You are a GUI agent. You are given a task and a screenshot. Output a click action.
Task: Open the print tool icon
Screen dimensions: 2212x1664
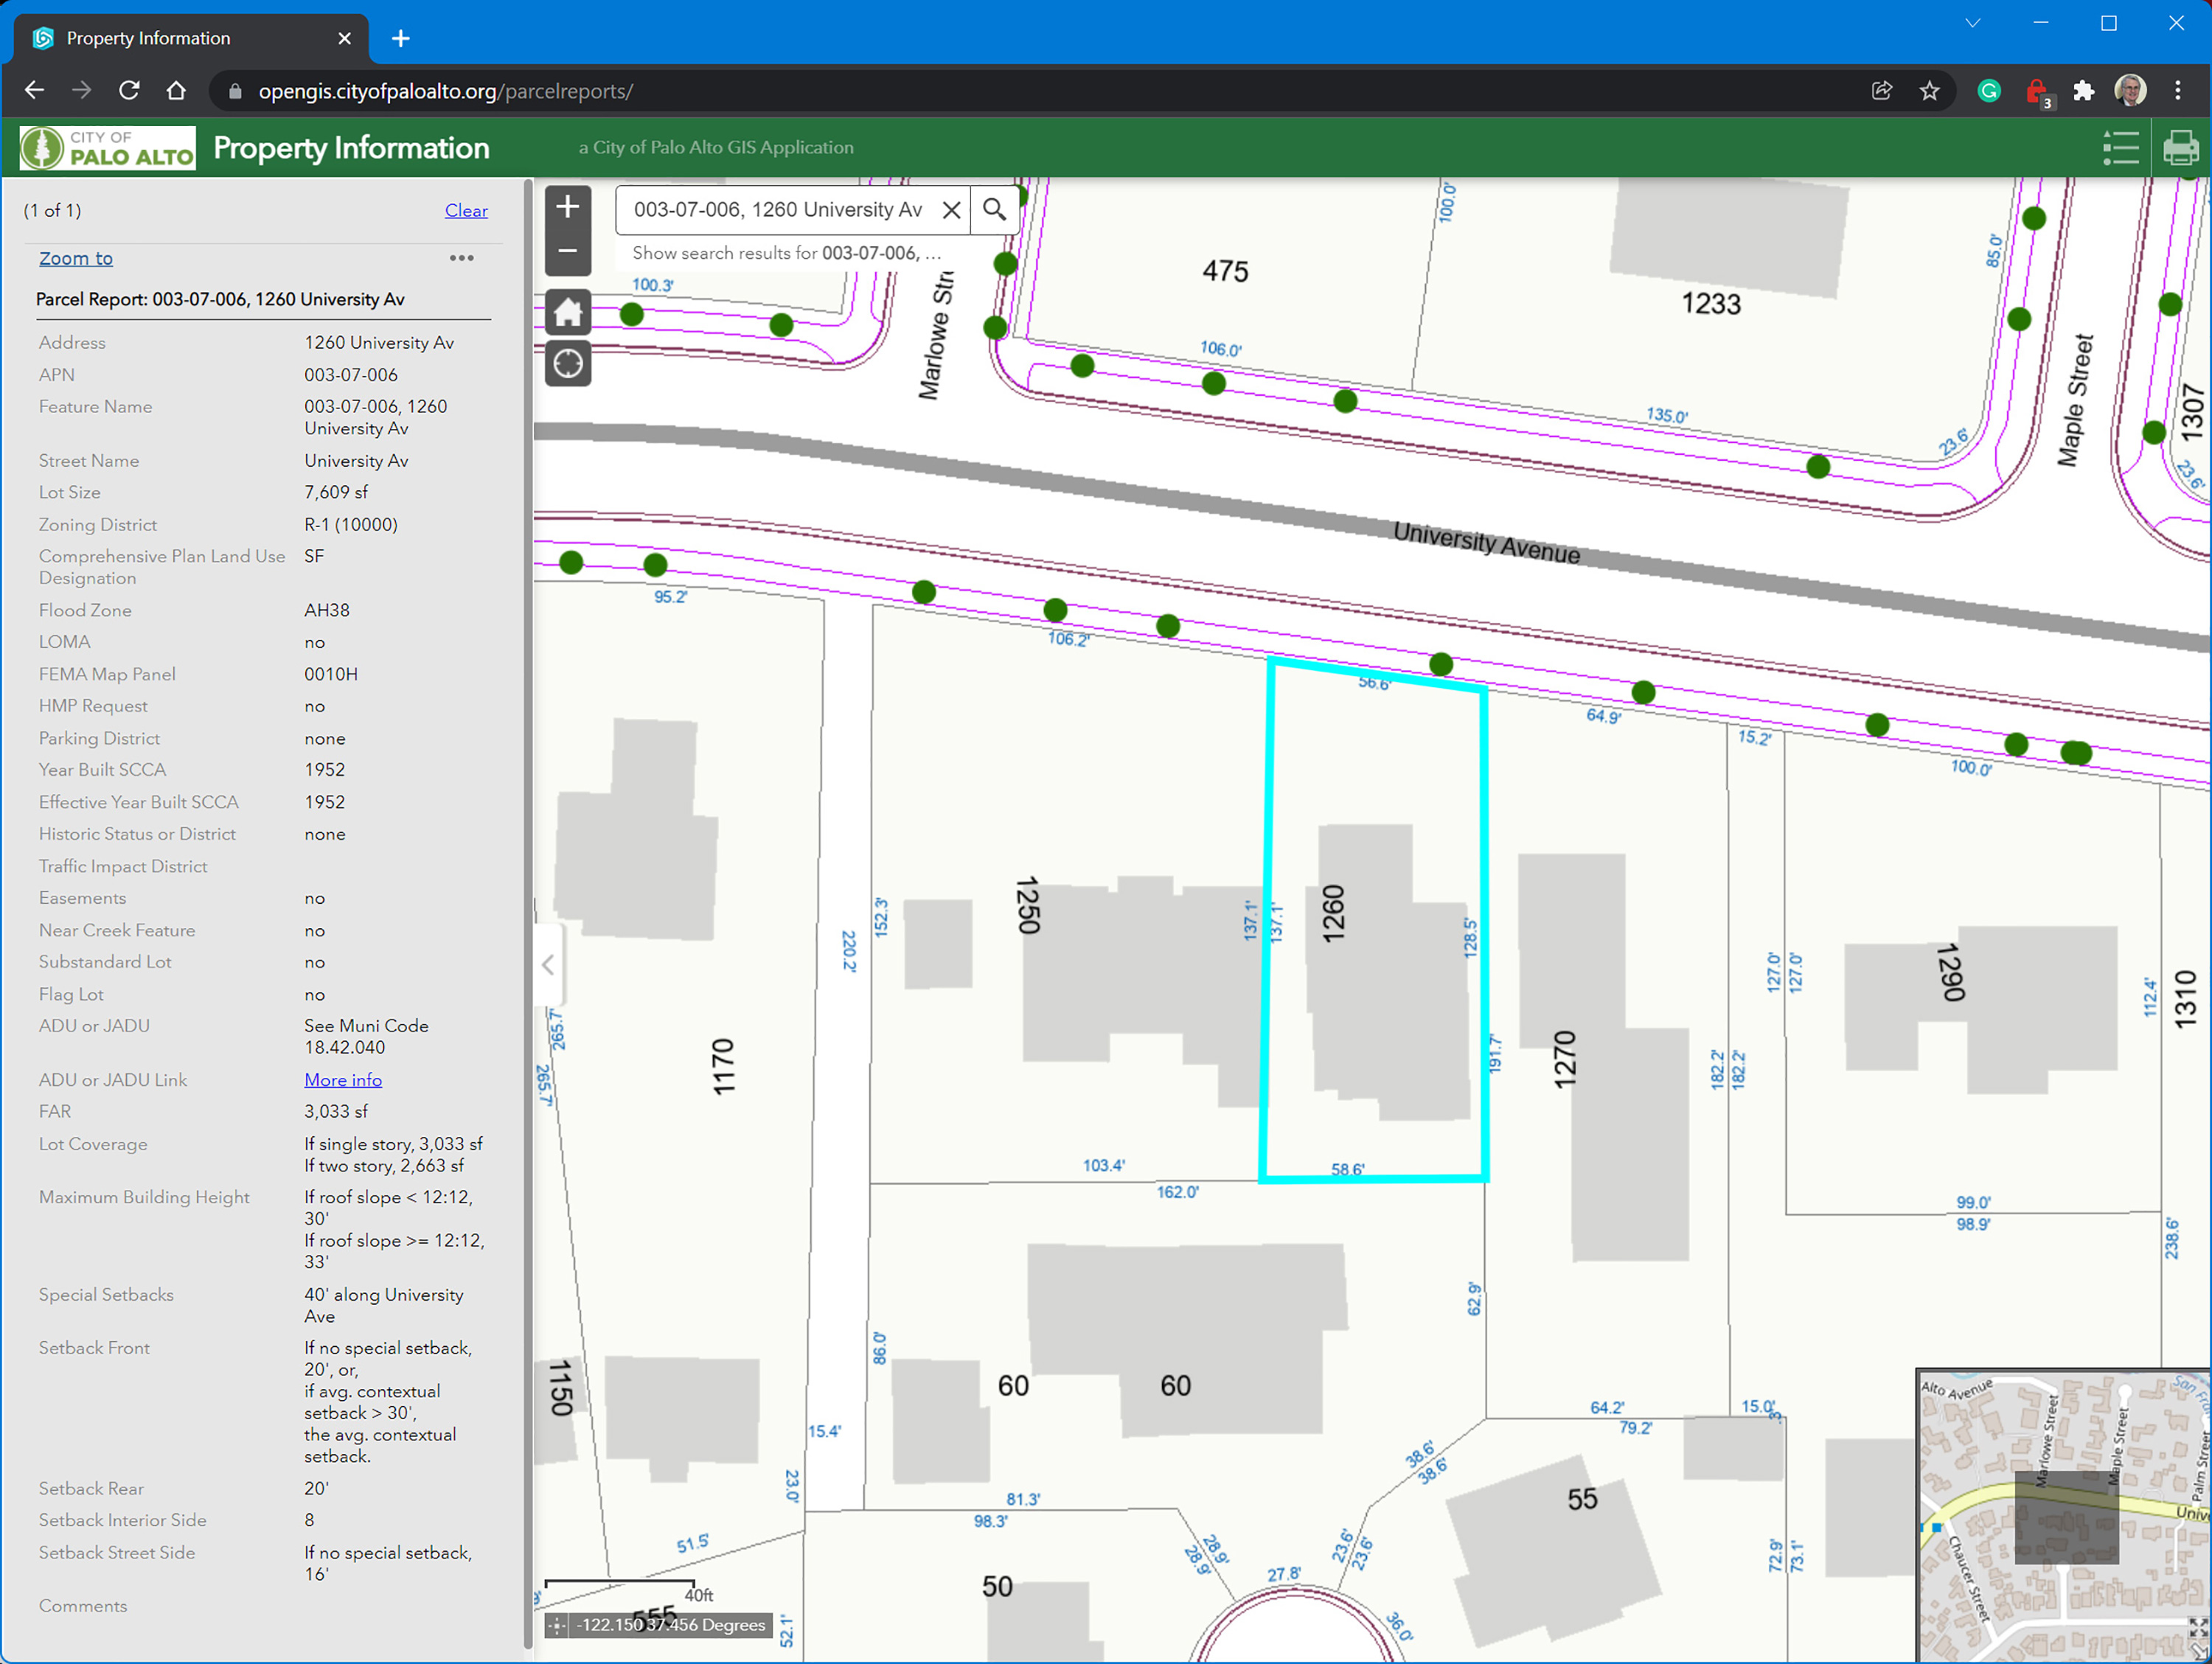2180,148
